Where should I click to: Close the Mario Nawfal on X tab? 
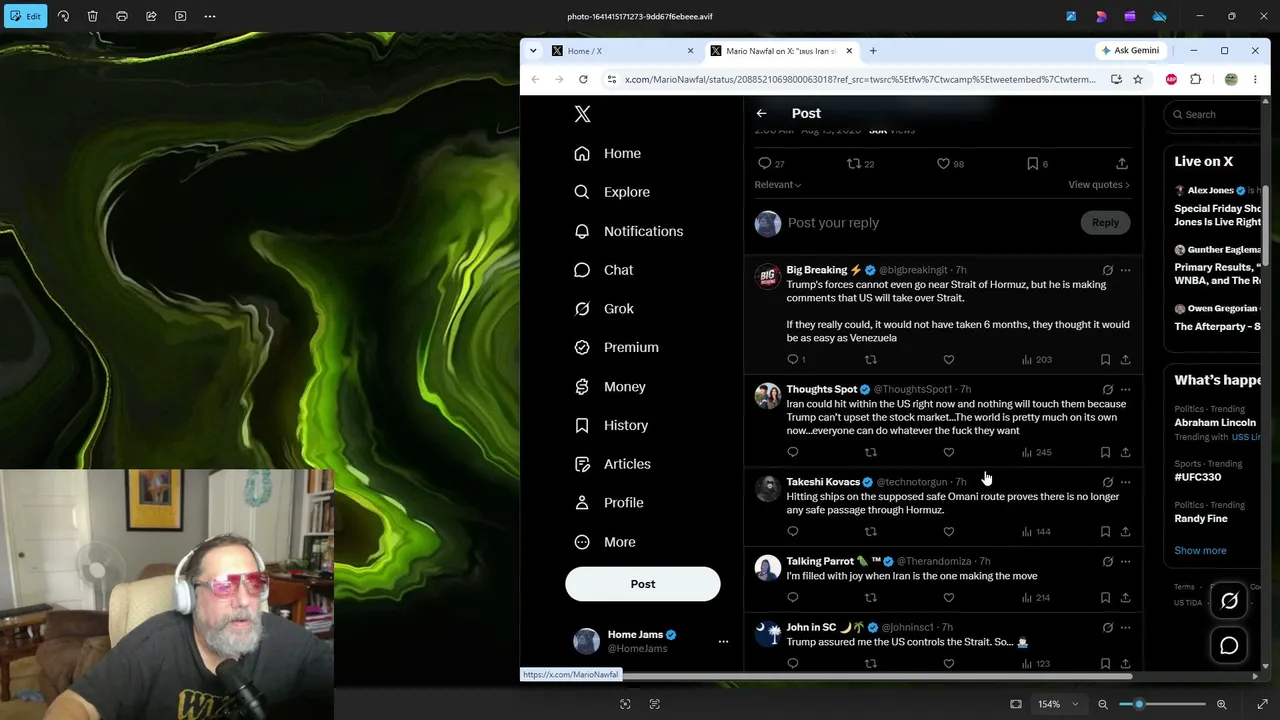[x=849, y=51]
